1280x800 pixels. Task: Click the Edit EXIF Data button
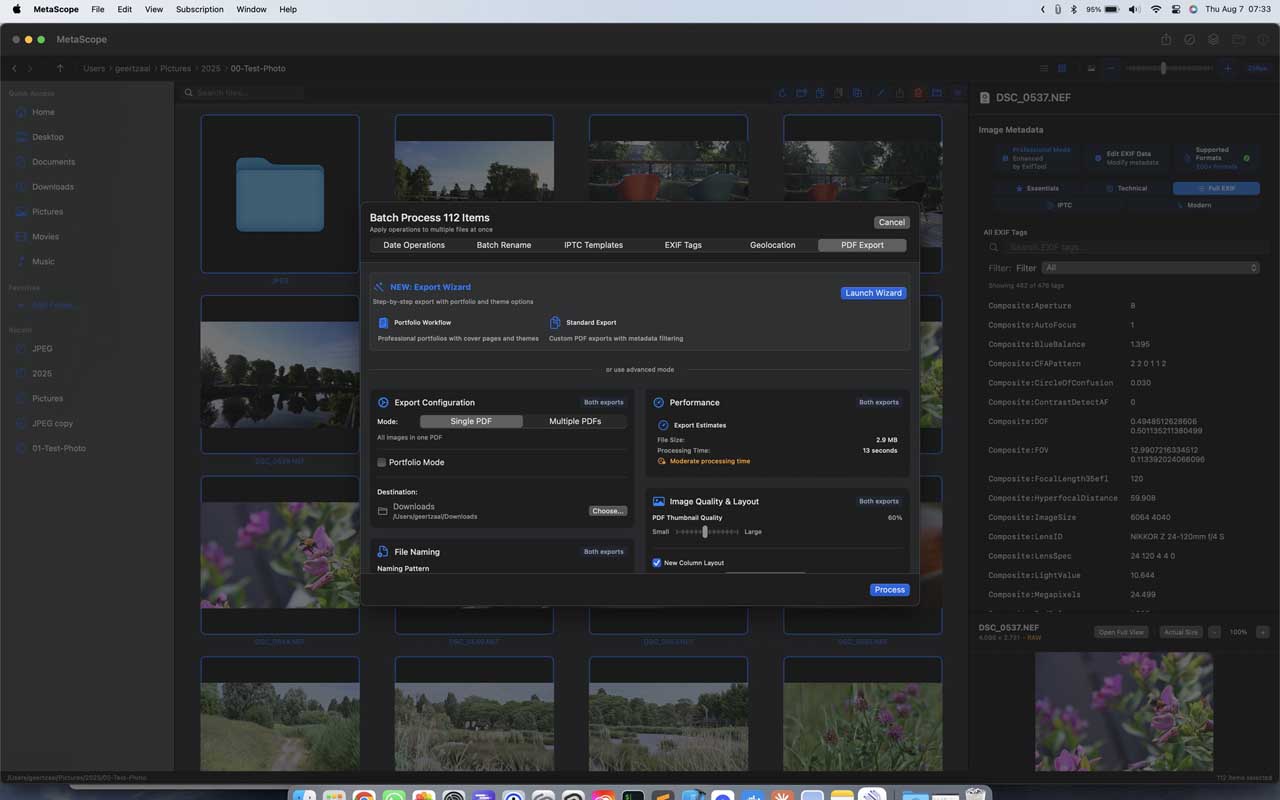[x=1127, y=158]
